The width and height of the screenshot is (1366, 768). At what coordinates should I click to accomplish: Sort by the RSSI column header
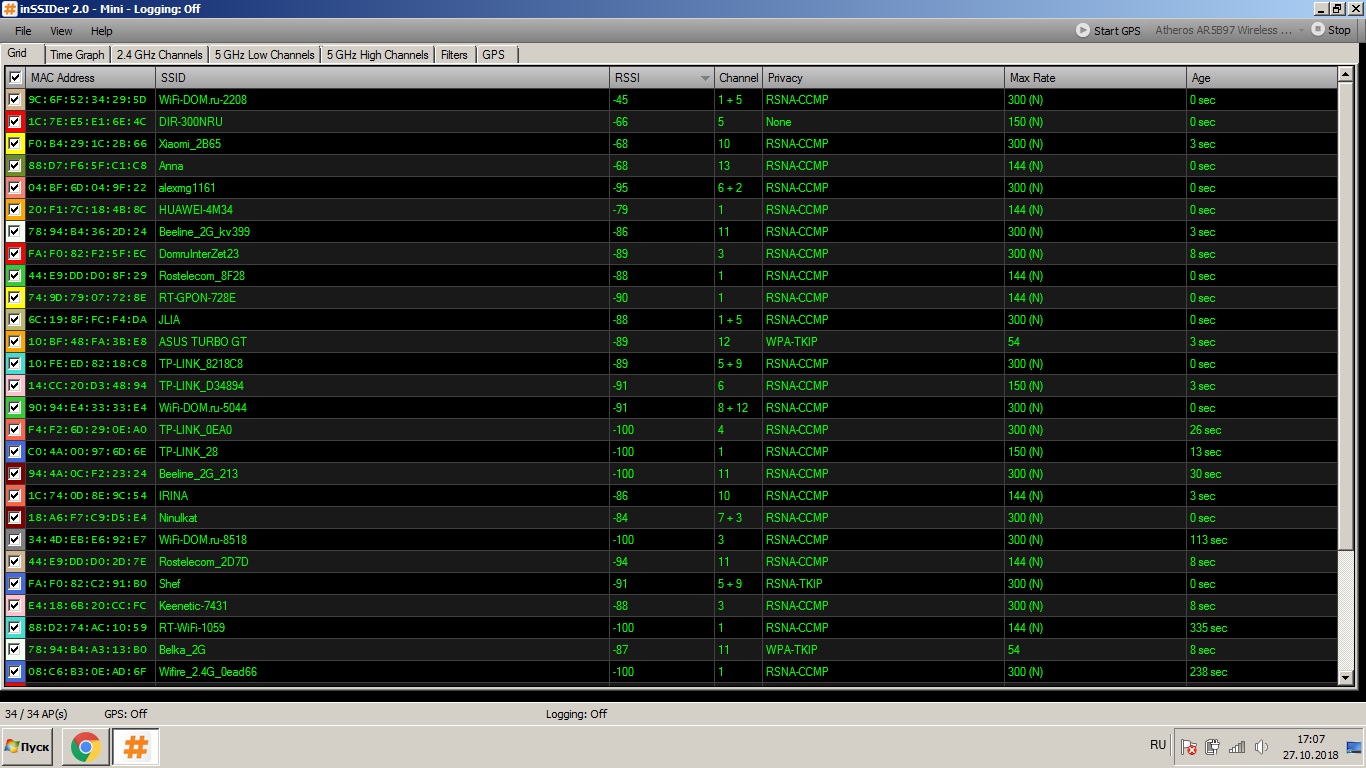point(660,77)
